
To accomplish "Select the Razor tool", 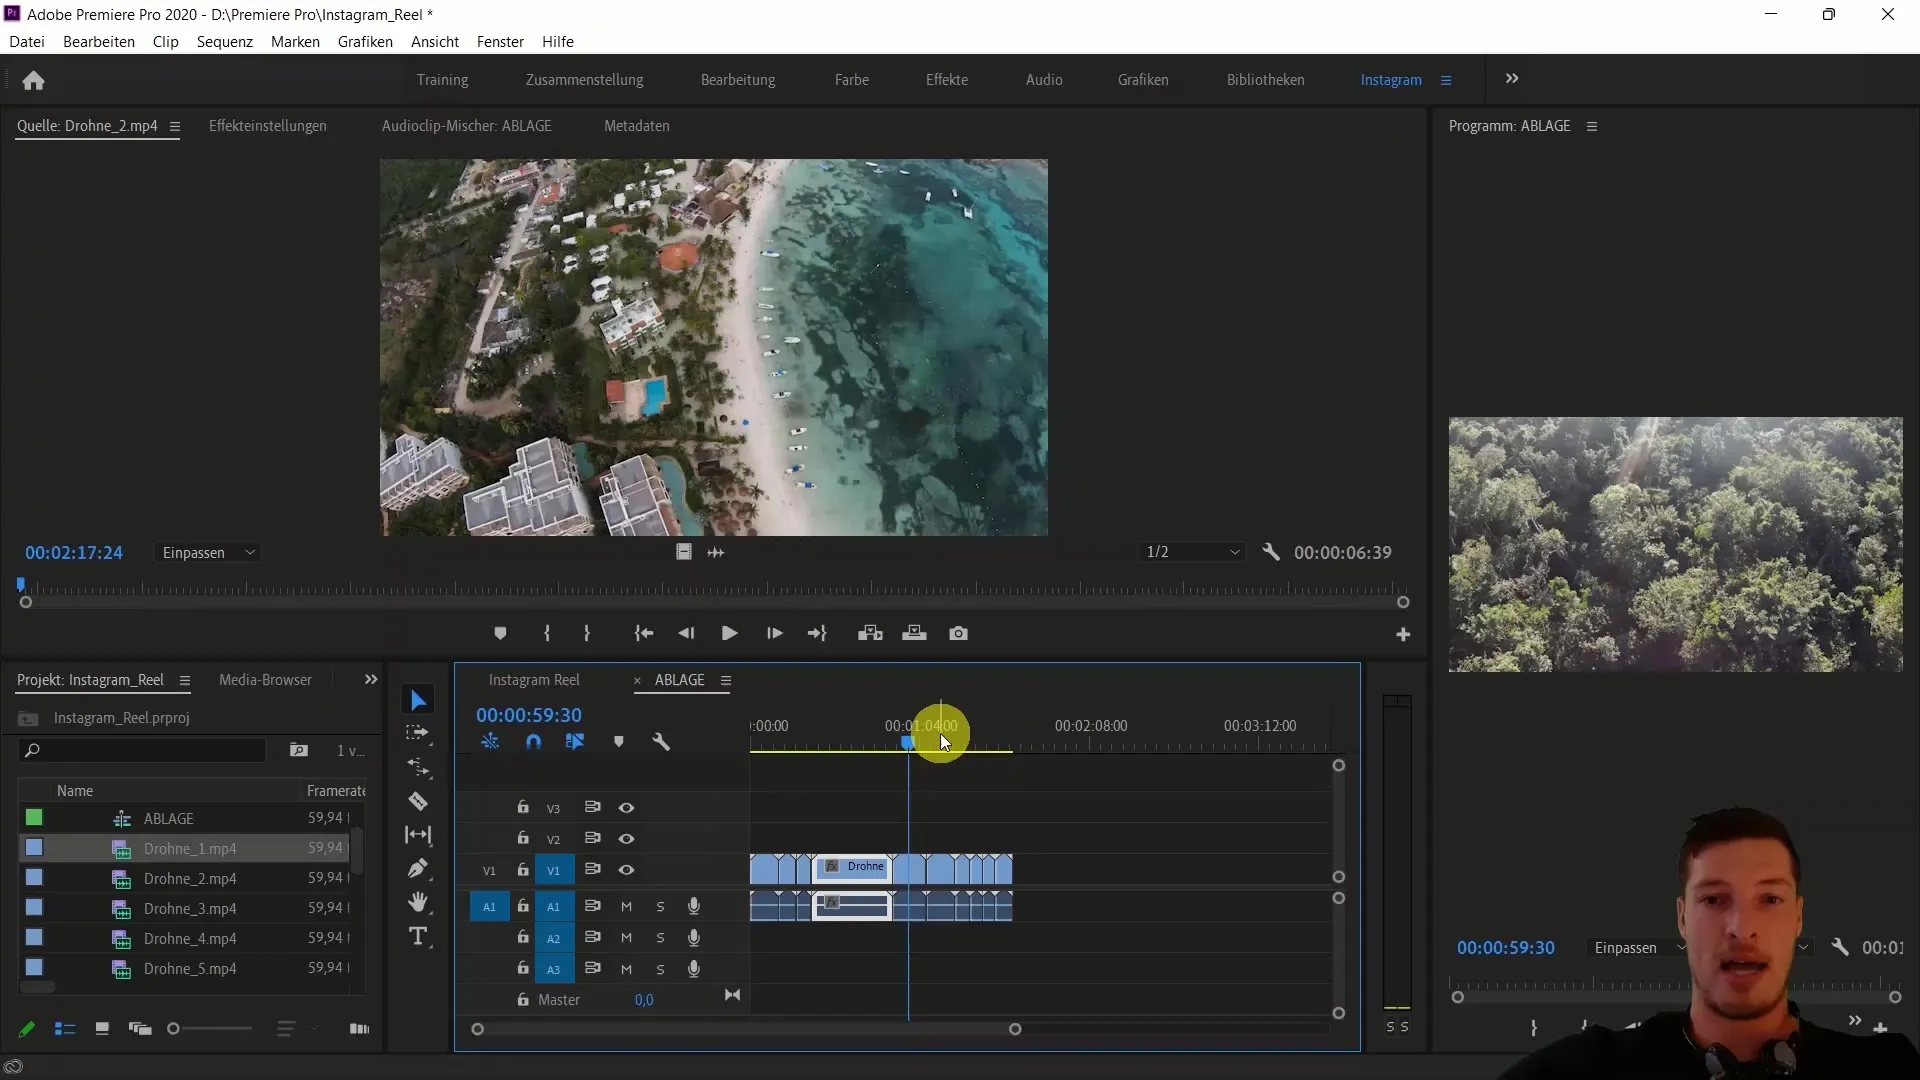I will click(x=418, y=801).
